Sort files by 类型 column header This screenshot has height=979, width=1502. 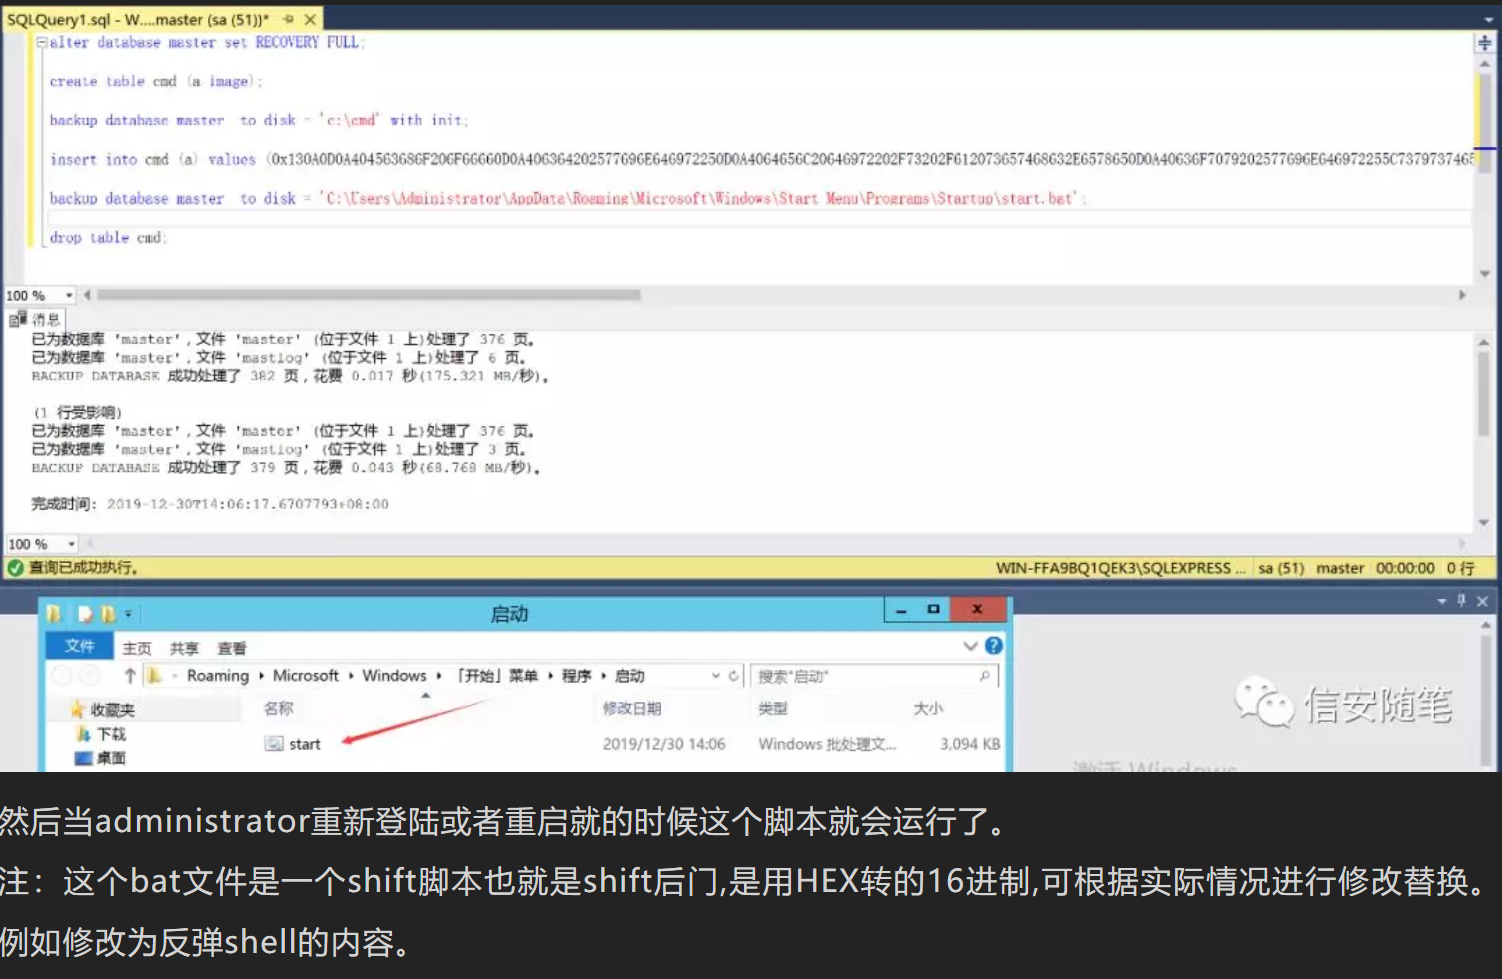click(x=773, y=708)
